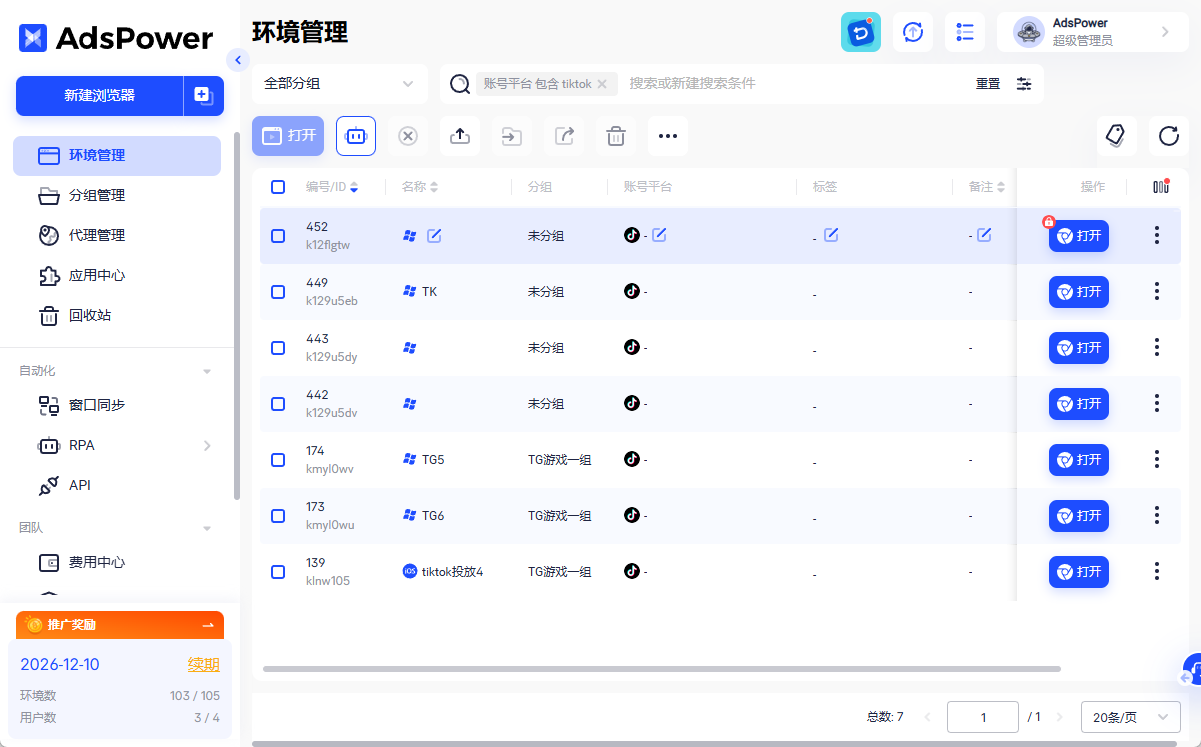Click the upload/export toolbar icon
The image size is (1201, 747).
(x=460, y=136)
